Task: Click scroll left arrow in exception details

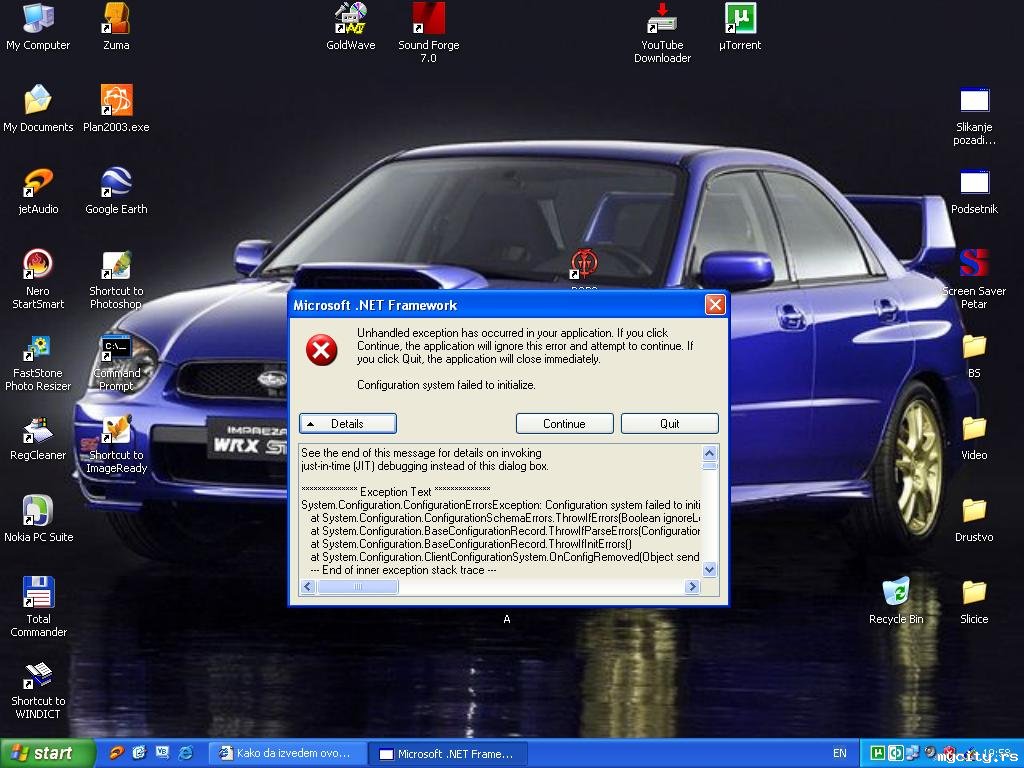Action: 308,586
